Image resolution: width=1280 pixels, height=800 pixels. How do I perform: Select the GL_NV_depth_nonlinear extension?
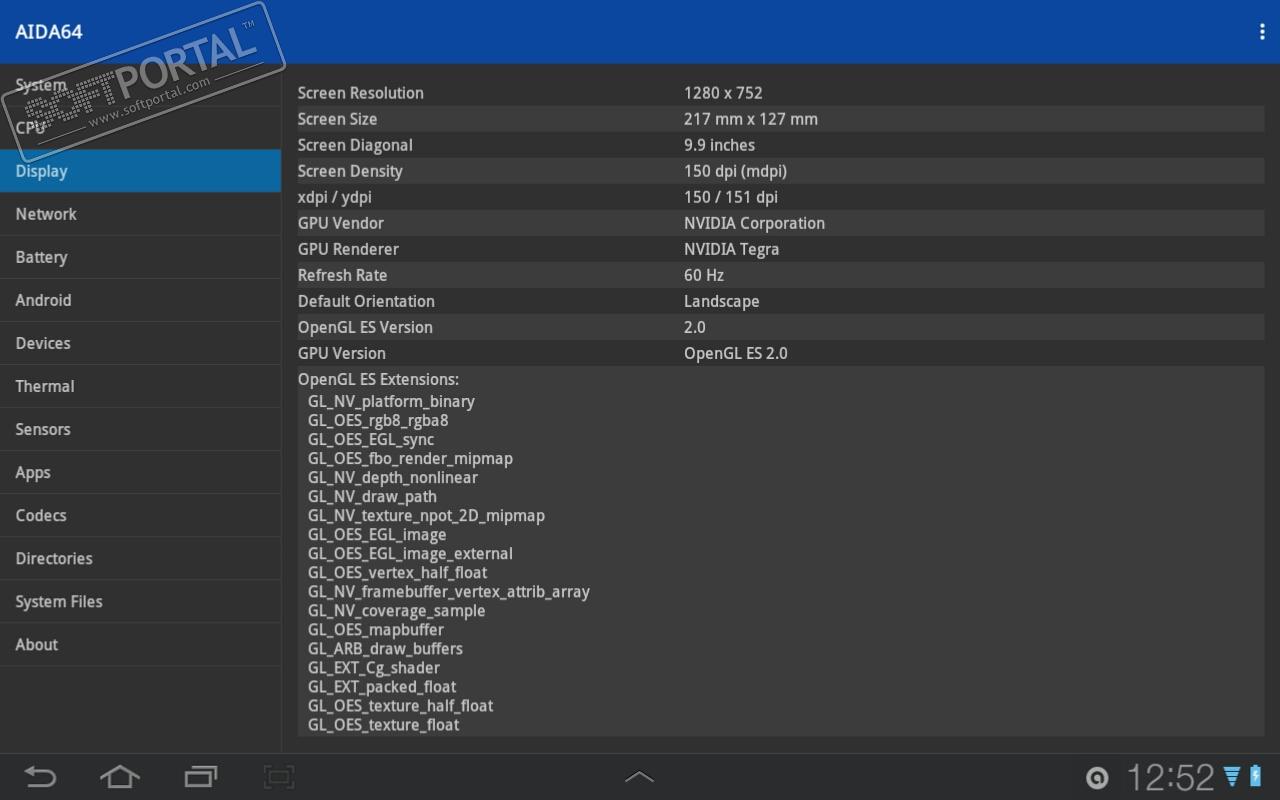393,477
